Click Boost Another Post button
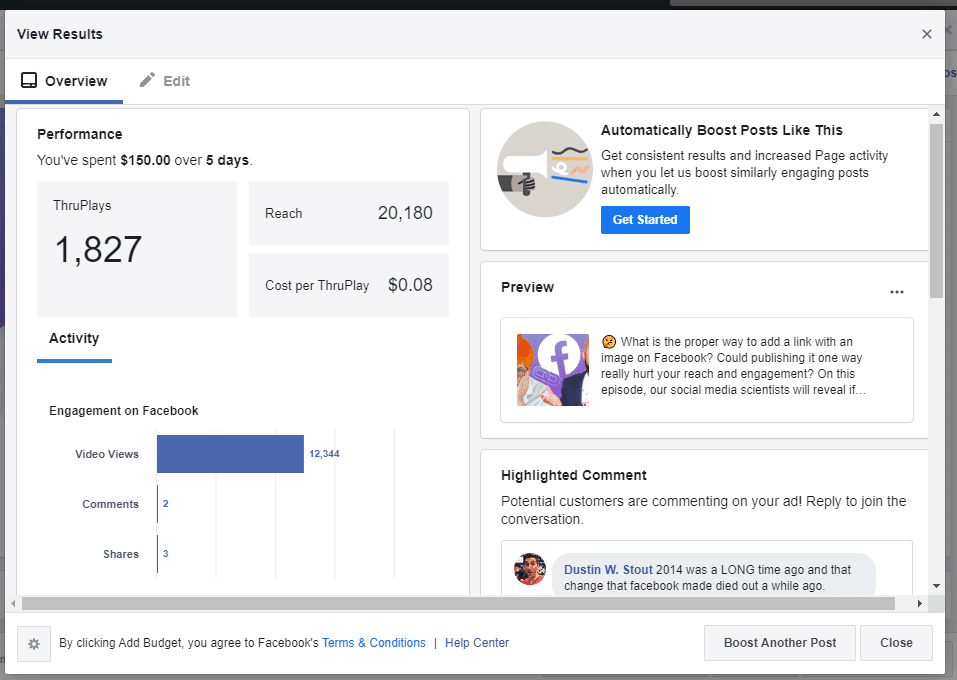957x680 pixels. [x=779, y=643]
